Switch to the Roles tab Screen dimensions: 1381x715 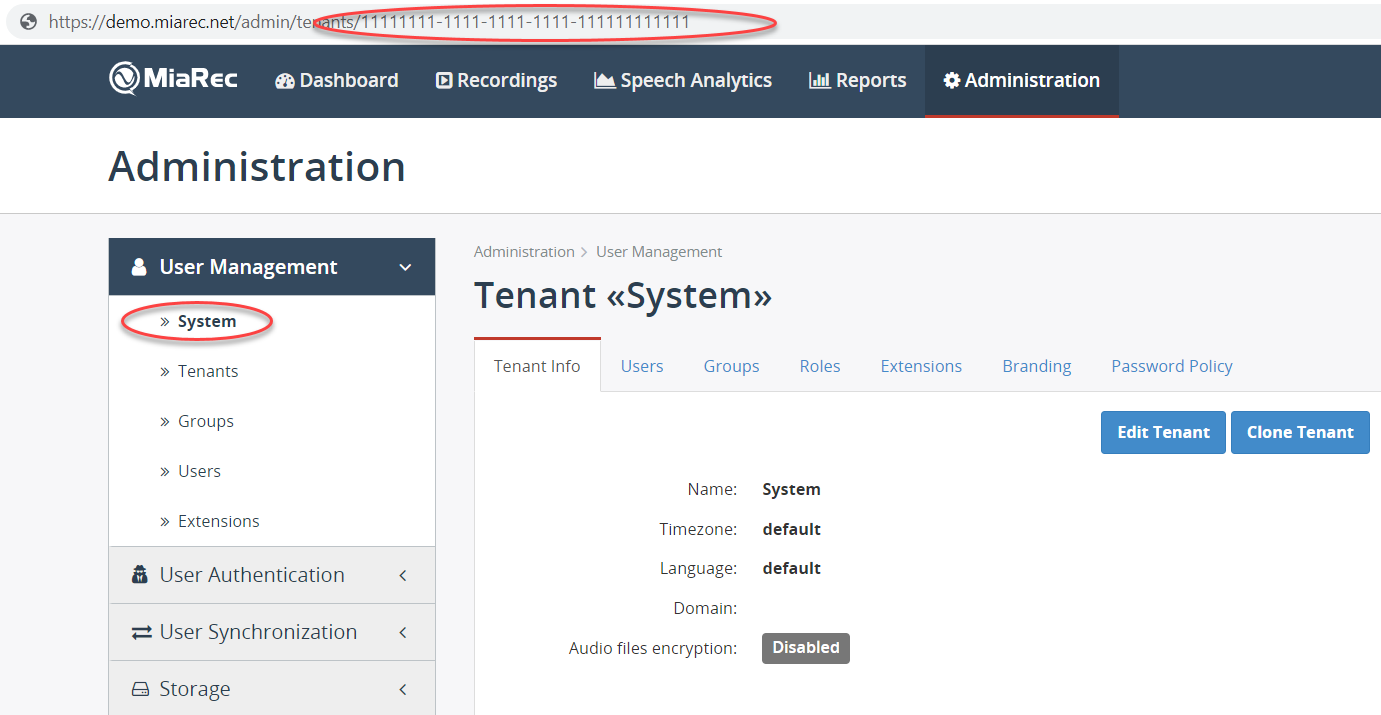[820, 366]
